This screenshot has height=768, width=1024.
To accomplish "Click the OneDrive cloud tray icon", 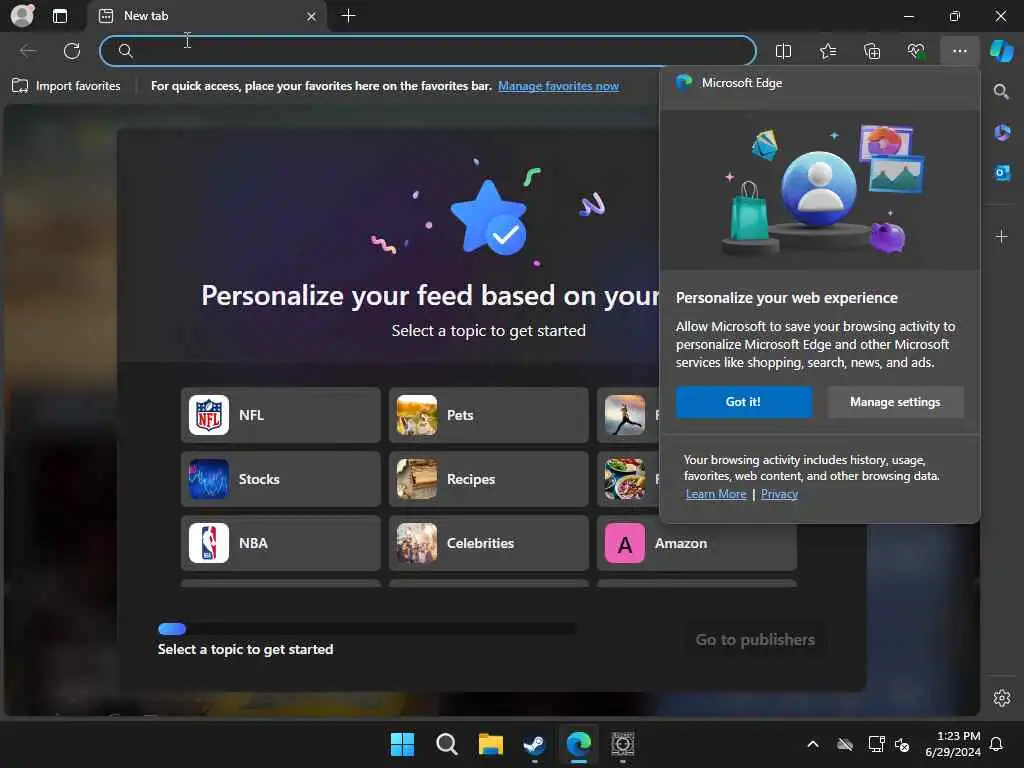I will tap(845, 744).
